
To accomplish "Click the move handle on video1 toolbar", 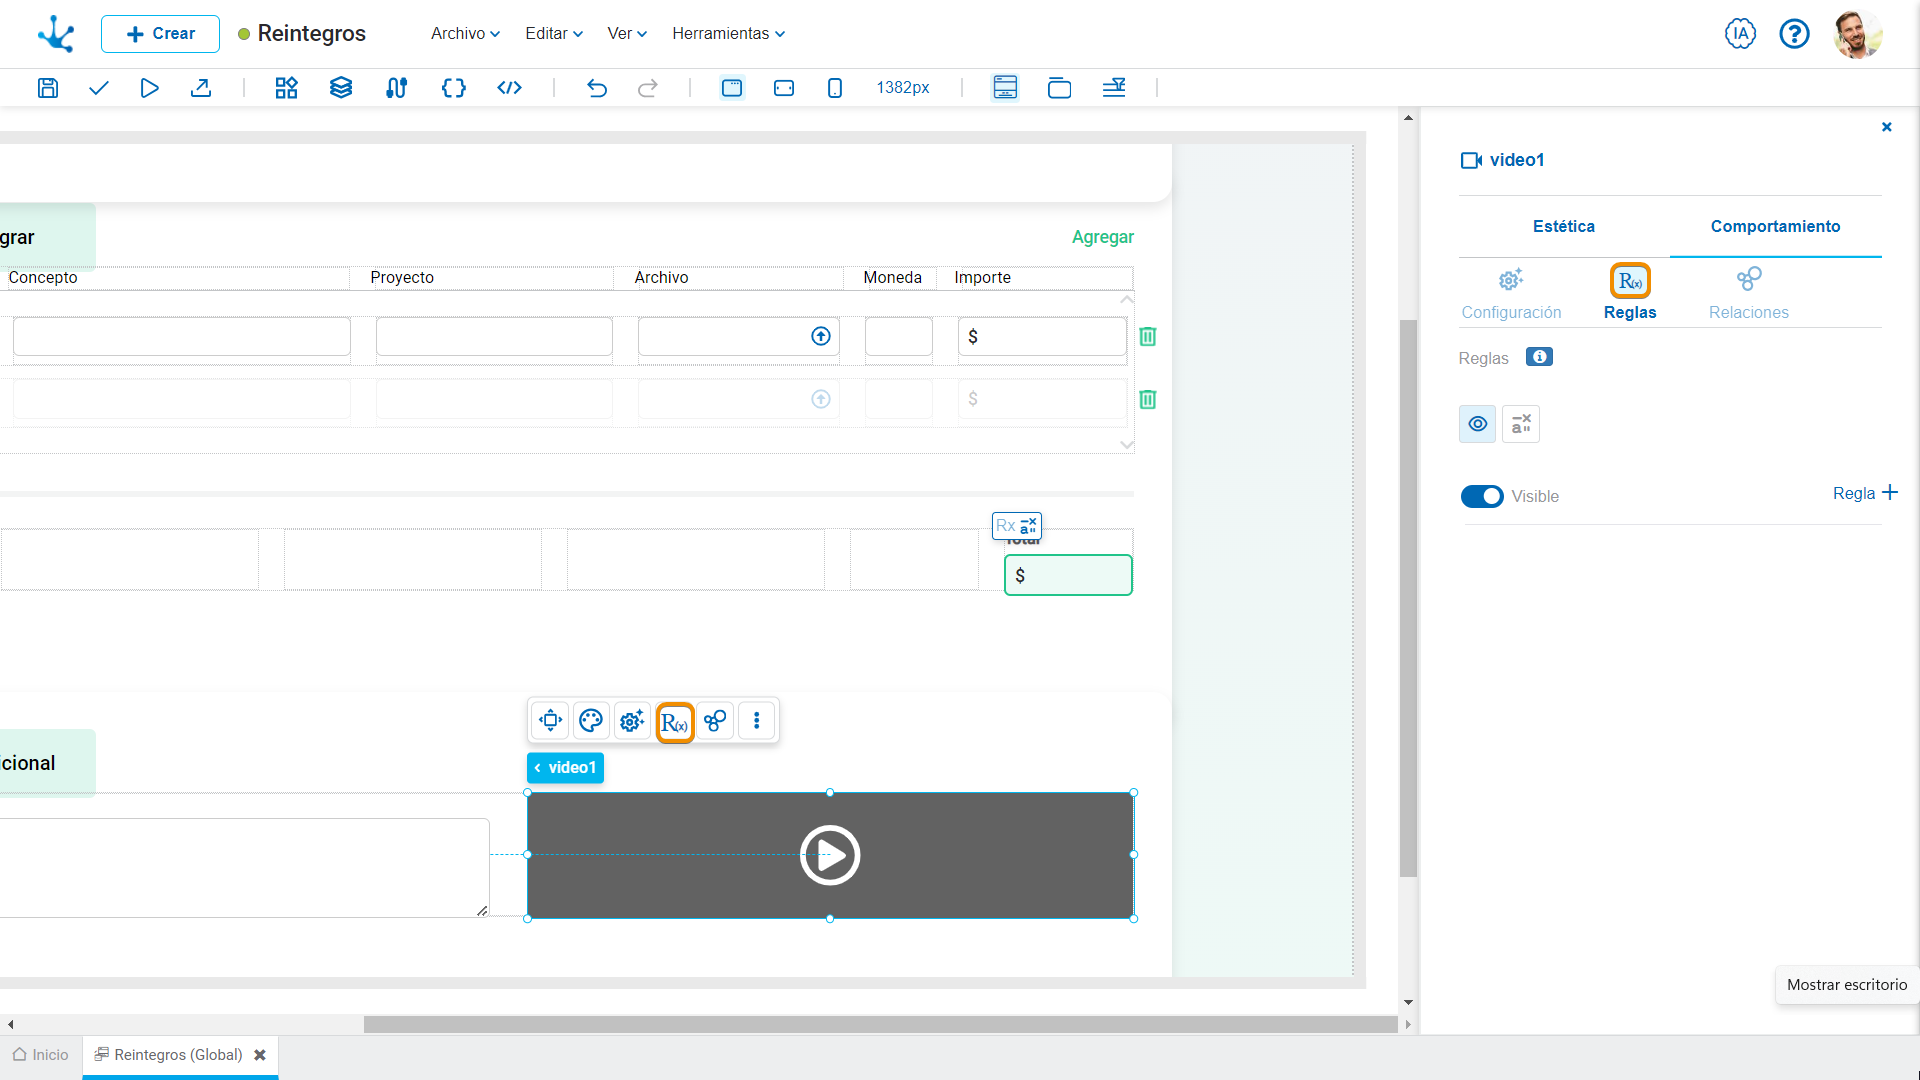I will 550,720.
